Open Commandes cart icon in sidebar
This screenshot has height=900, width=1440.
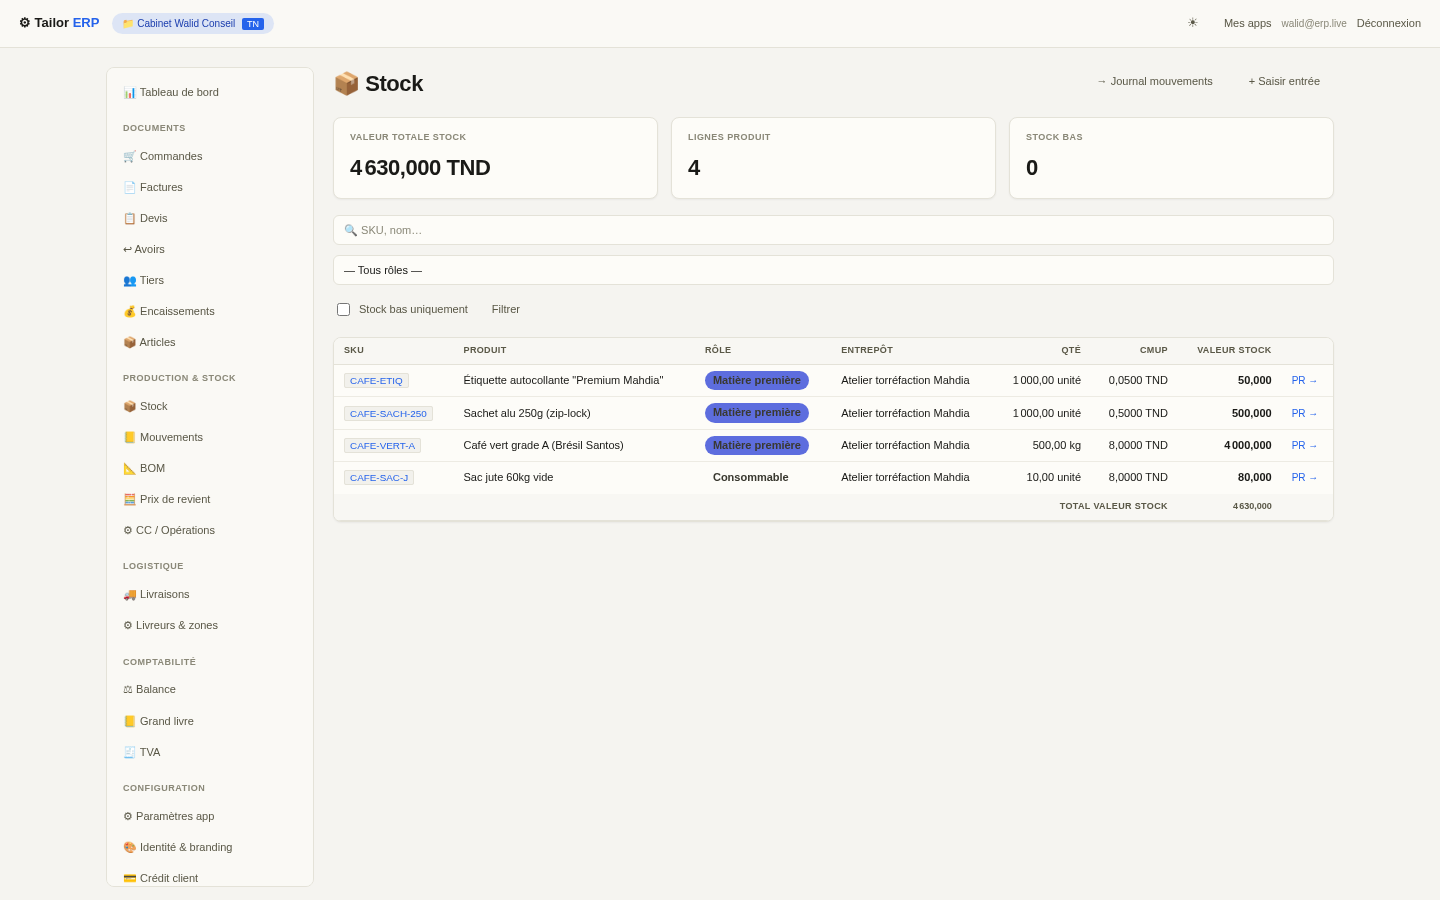[129, 156]
